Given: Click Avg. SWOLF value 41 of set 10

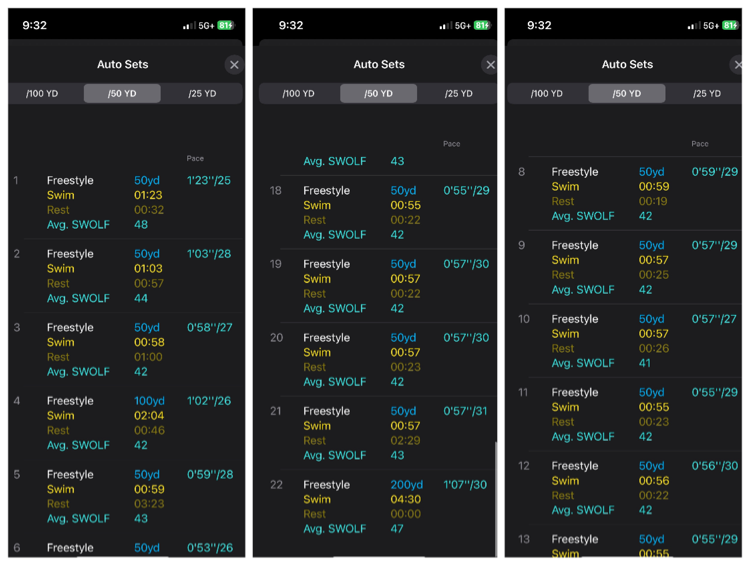Looking at the screenshot, I should point(645,363).
